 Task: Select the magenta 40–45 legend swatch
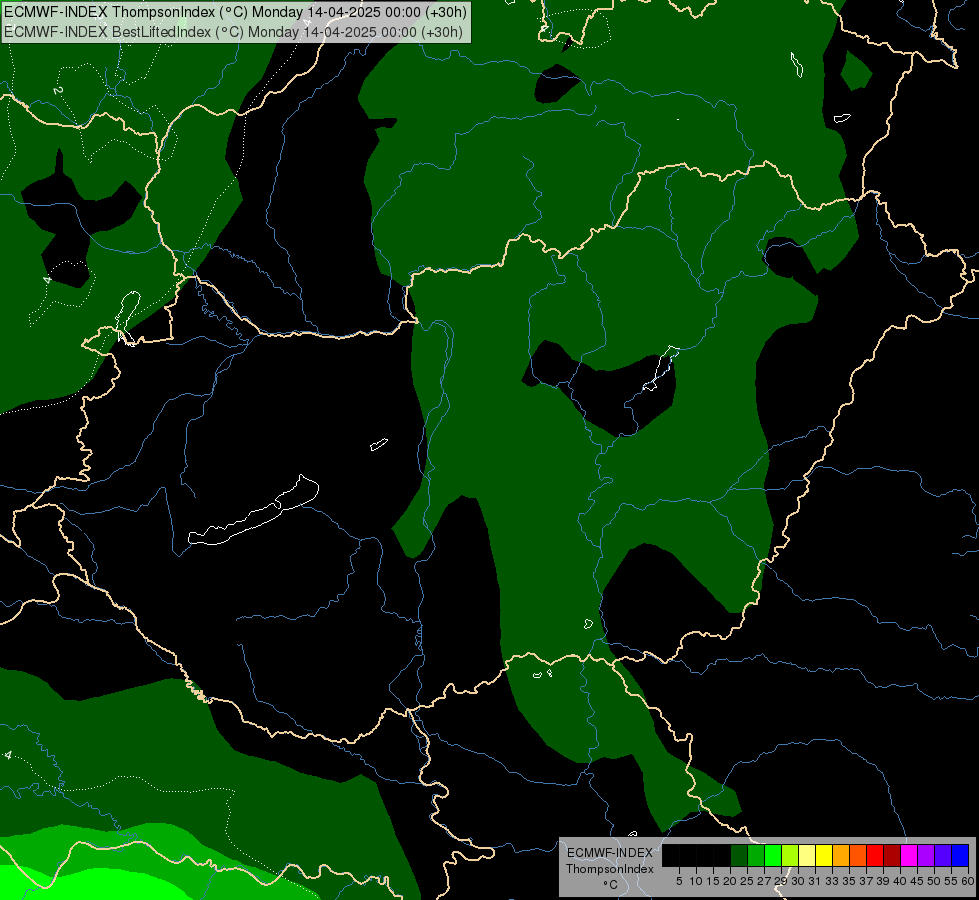click(x=909, y=855)
